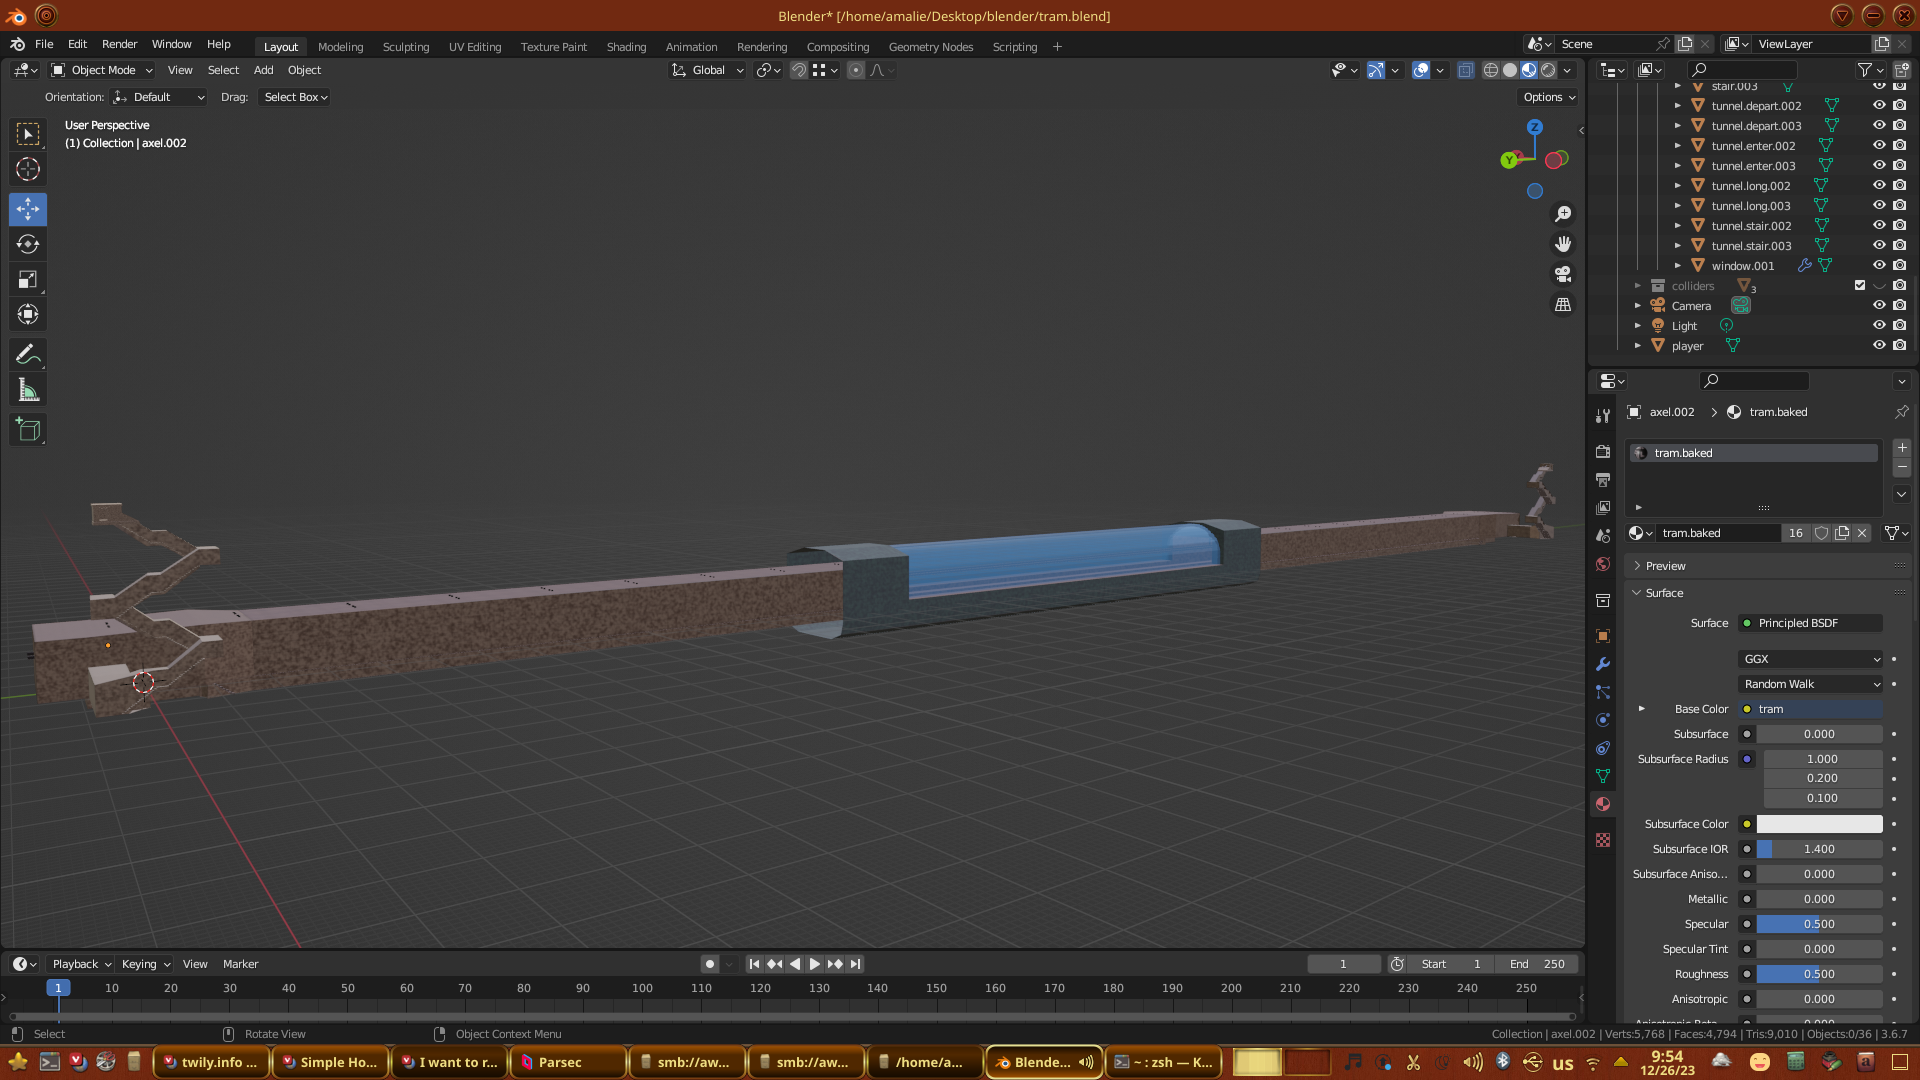Hide tunnel.long.002 in viewport

tap(1879, 185)
